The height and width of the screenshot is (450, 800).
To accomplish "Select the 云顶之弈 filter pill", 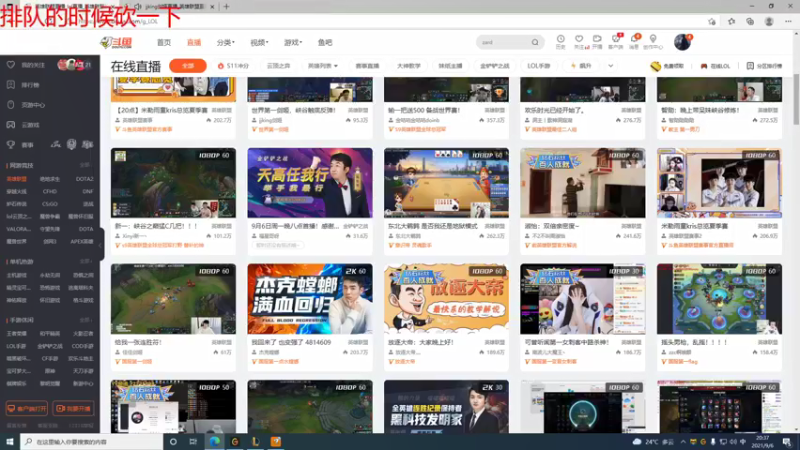I will [279, 66].
